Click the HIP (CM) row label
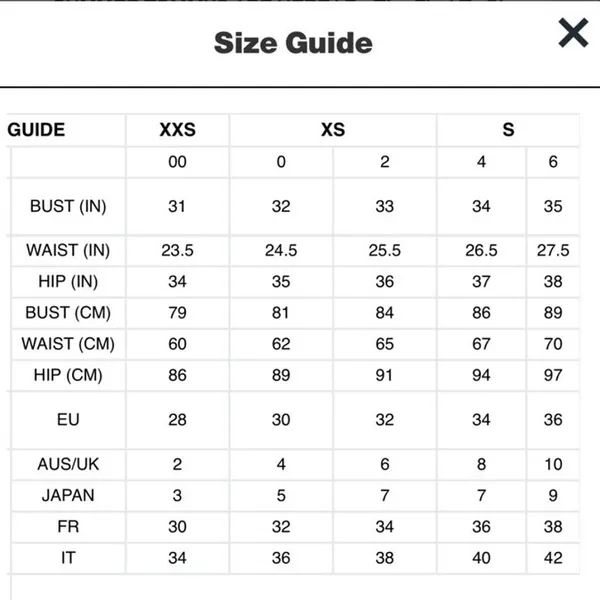 pyautogui.click(x=68, y=375)
